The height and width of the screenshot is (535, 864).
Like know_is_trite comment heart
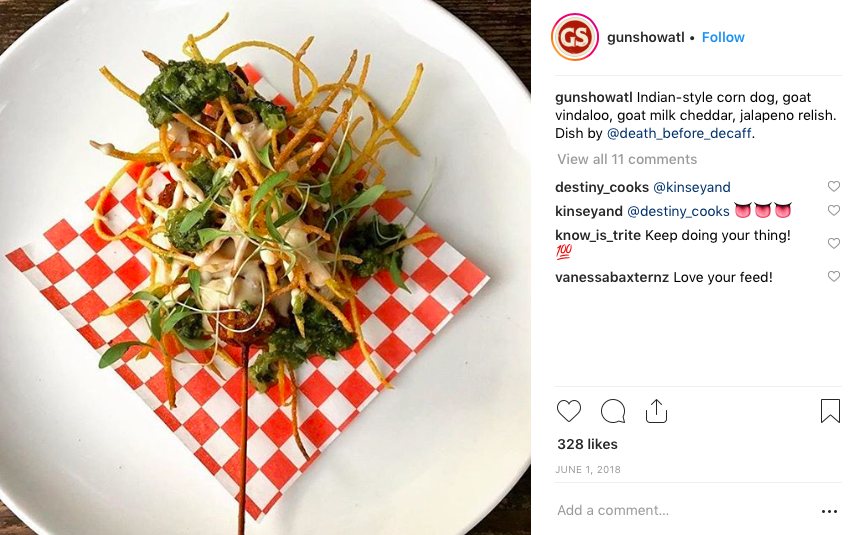point(834,243)
